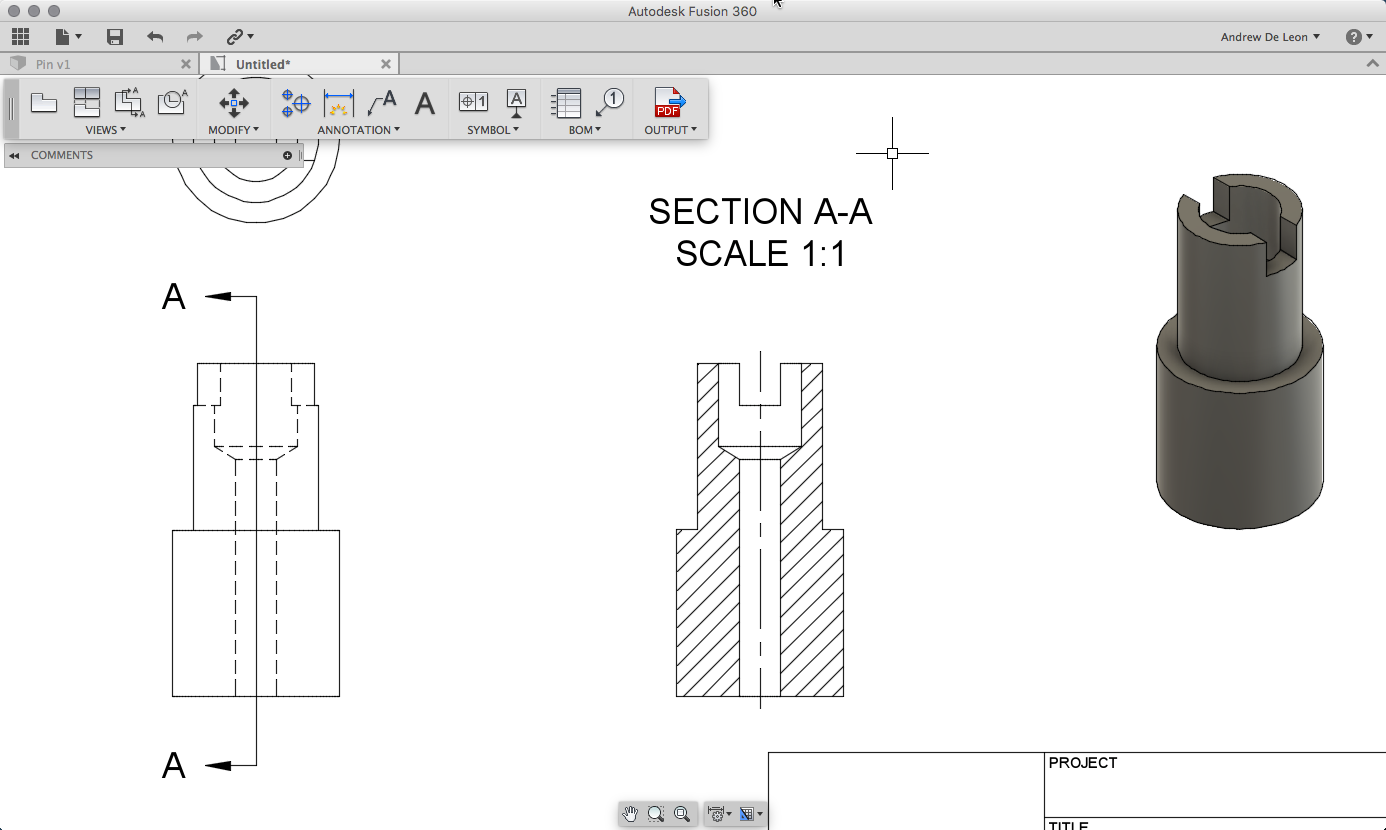Undo the last action
This screenshot has width=1386, height=830.
(155, 37)
